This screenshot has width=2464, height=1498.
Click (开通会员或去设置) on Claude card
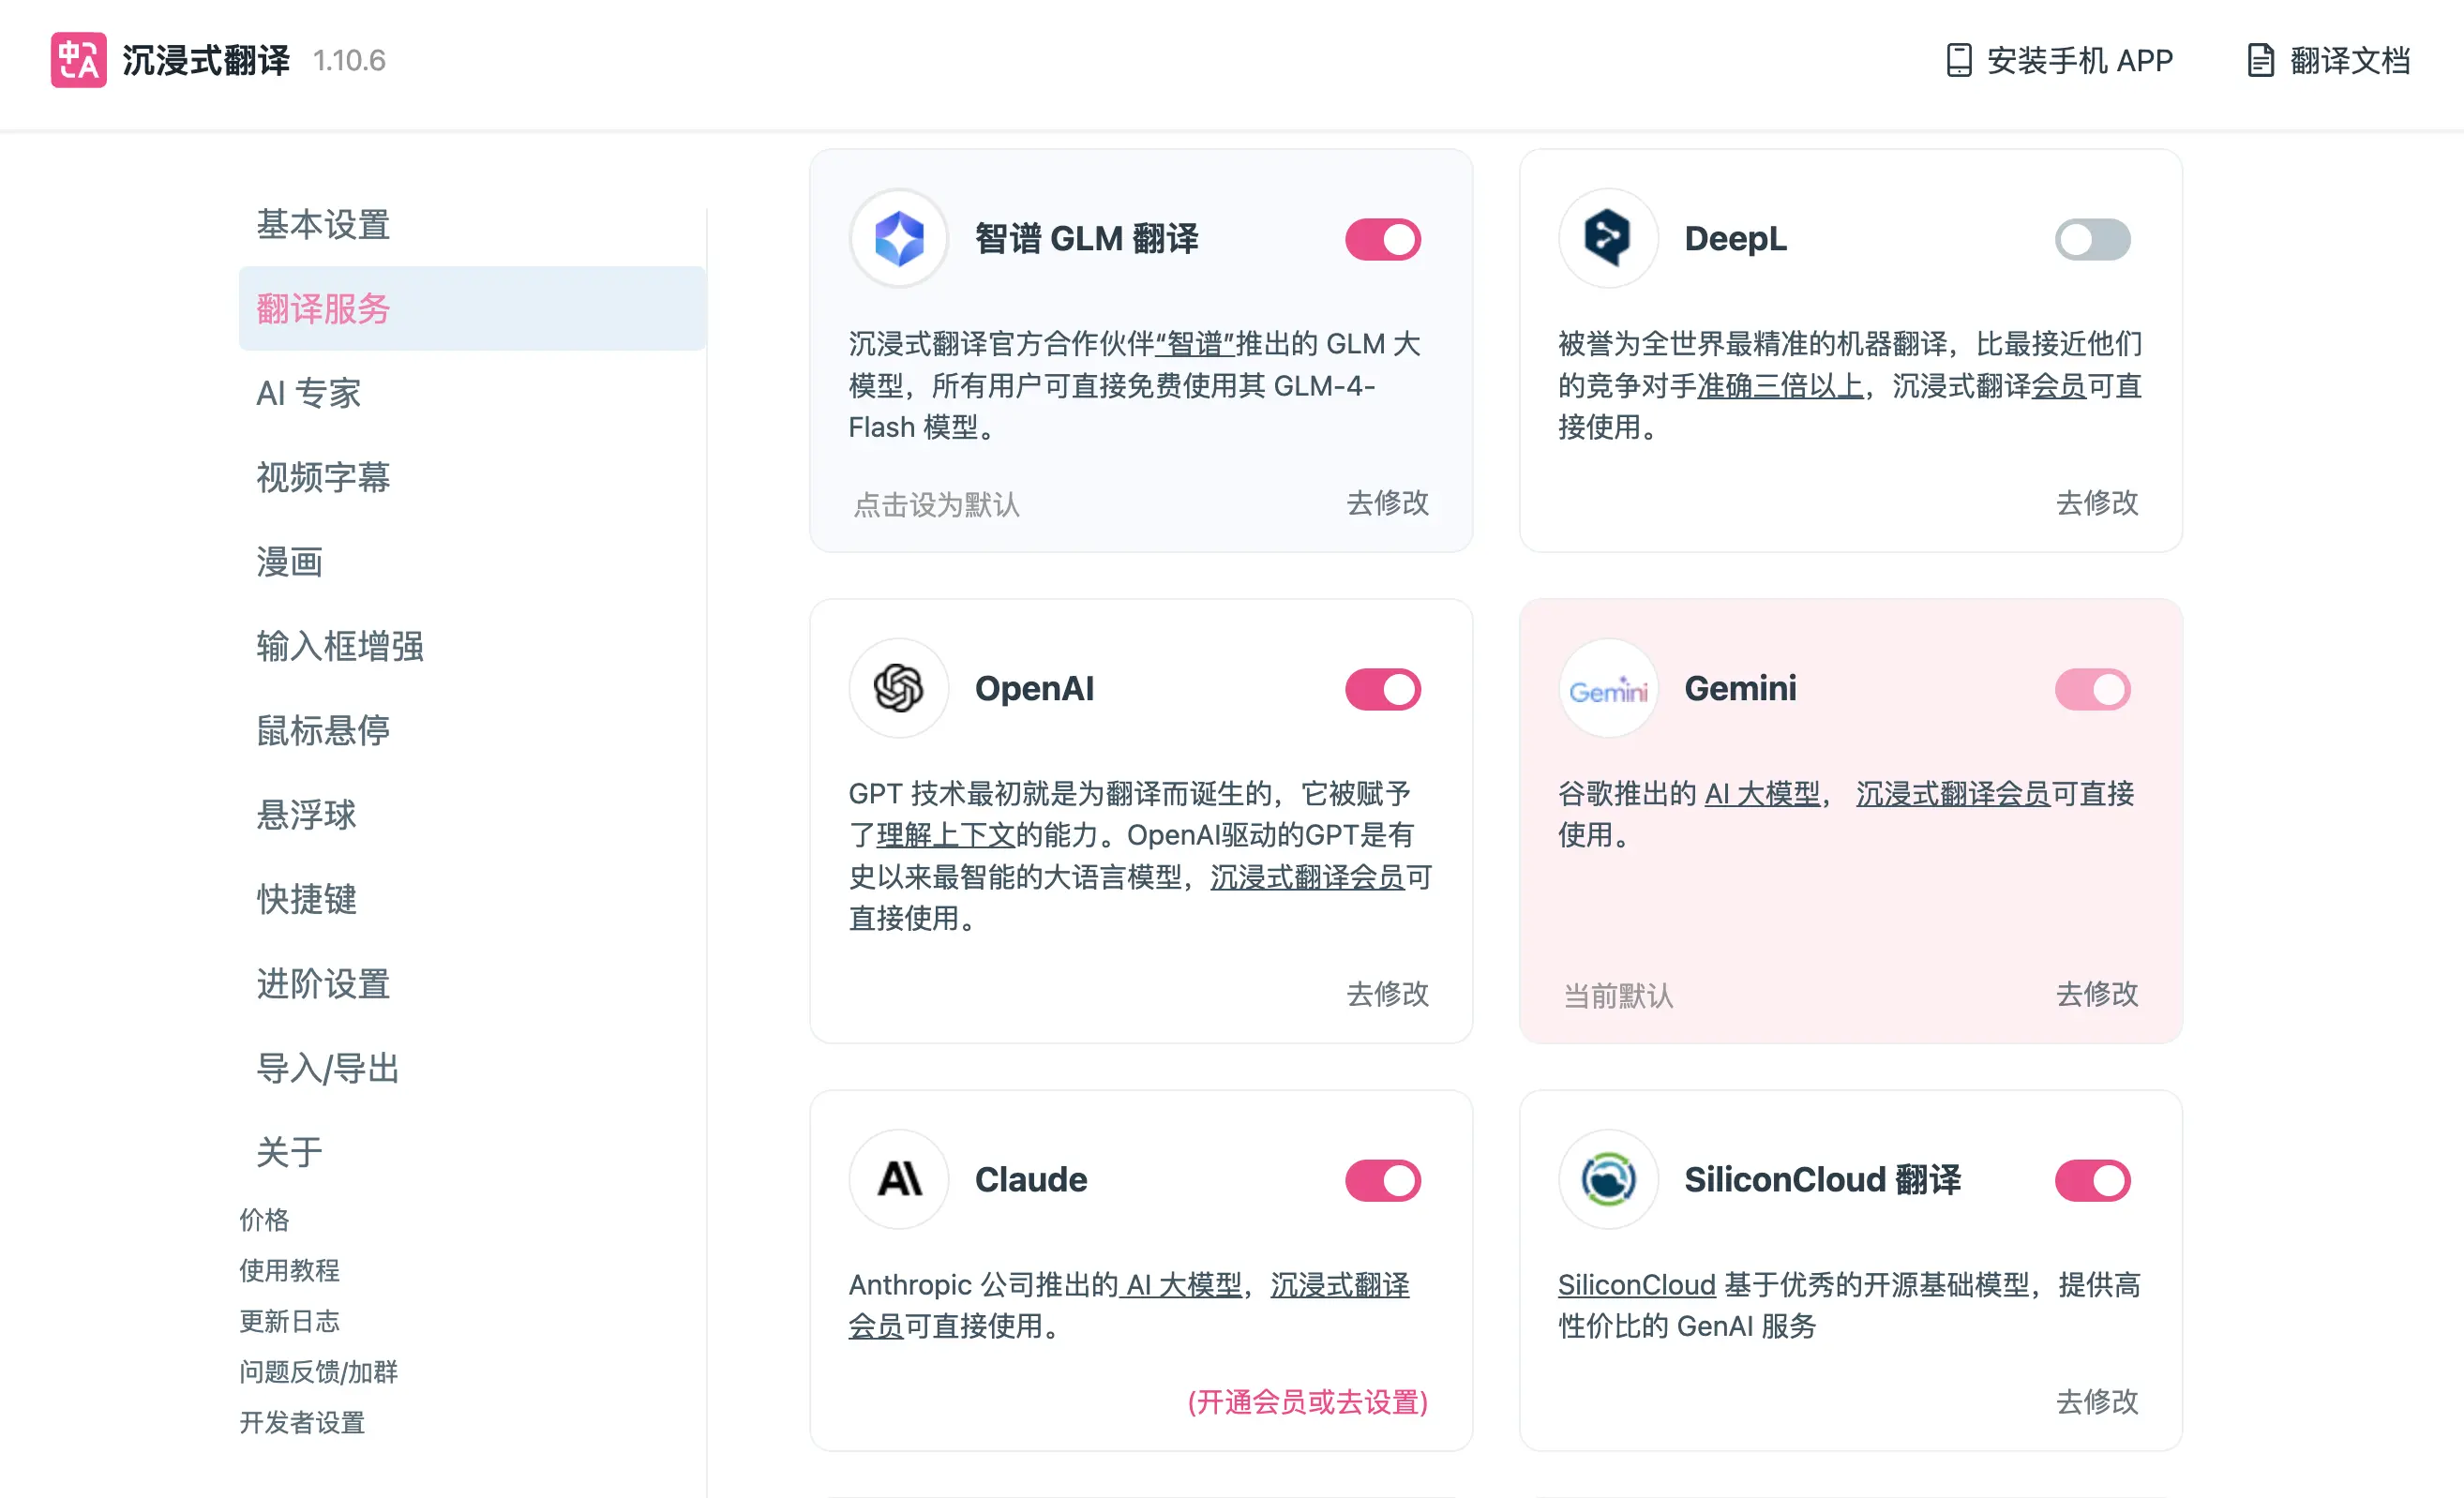[x=1308, y=1402]
